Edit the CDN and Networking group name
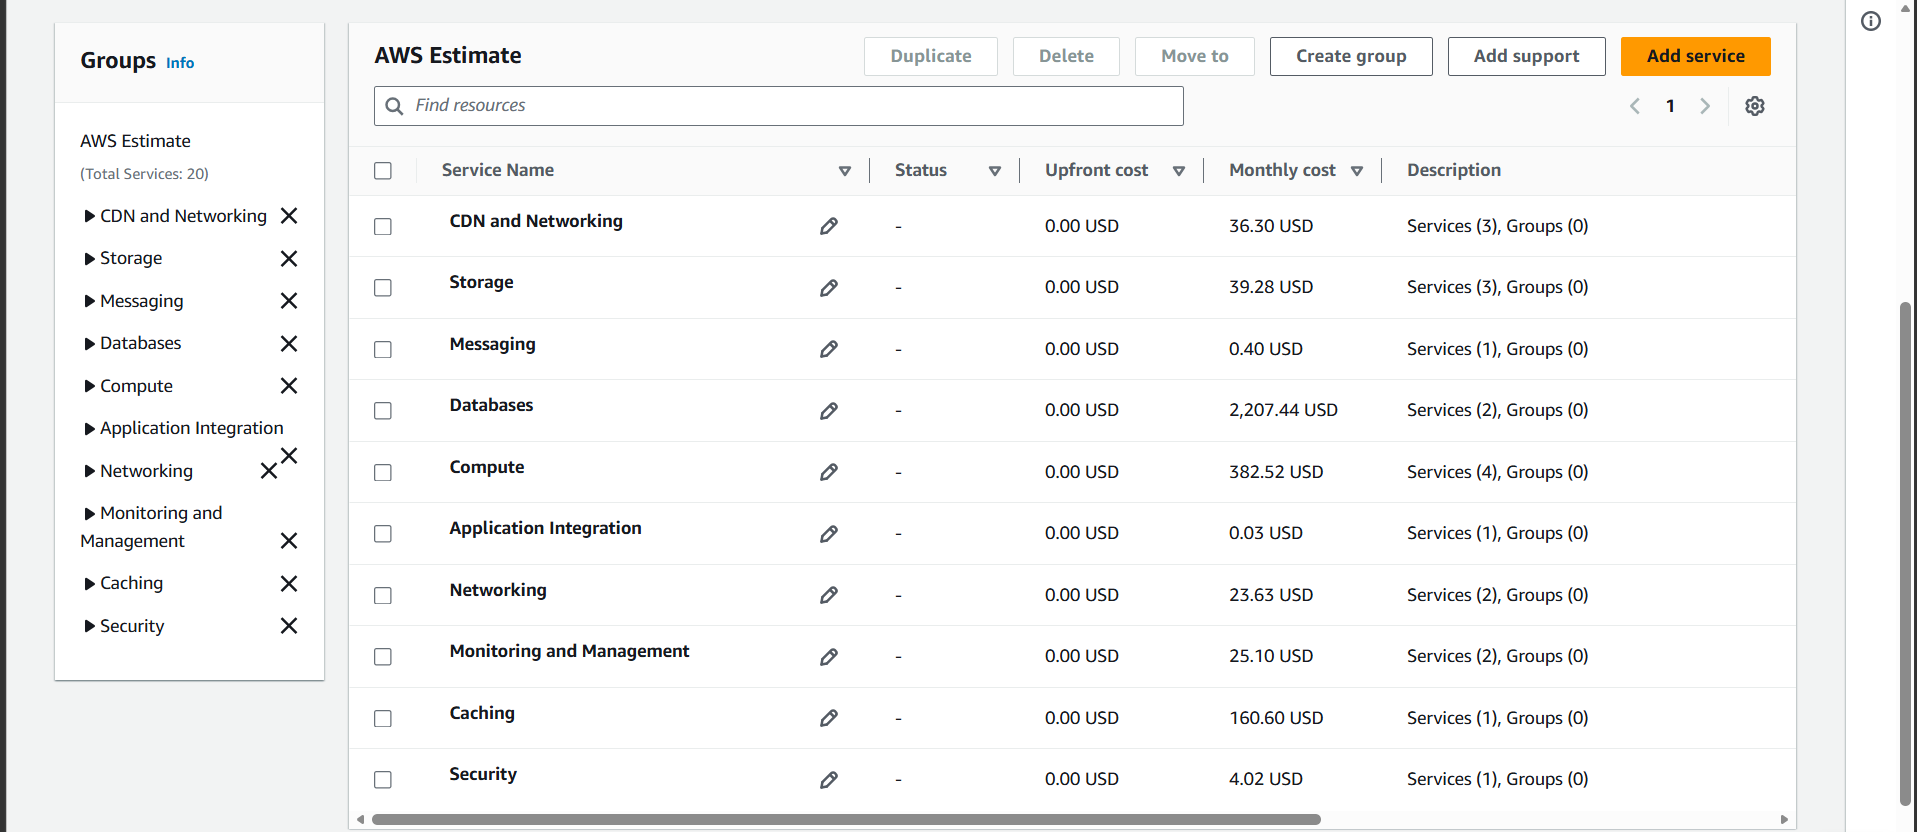Image resolution: width=1917 pixels, height=832 pixels. pos(829,226)
